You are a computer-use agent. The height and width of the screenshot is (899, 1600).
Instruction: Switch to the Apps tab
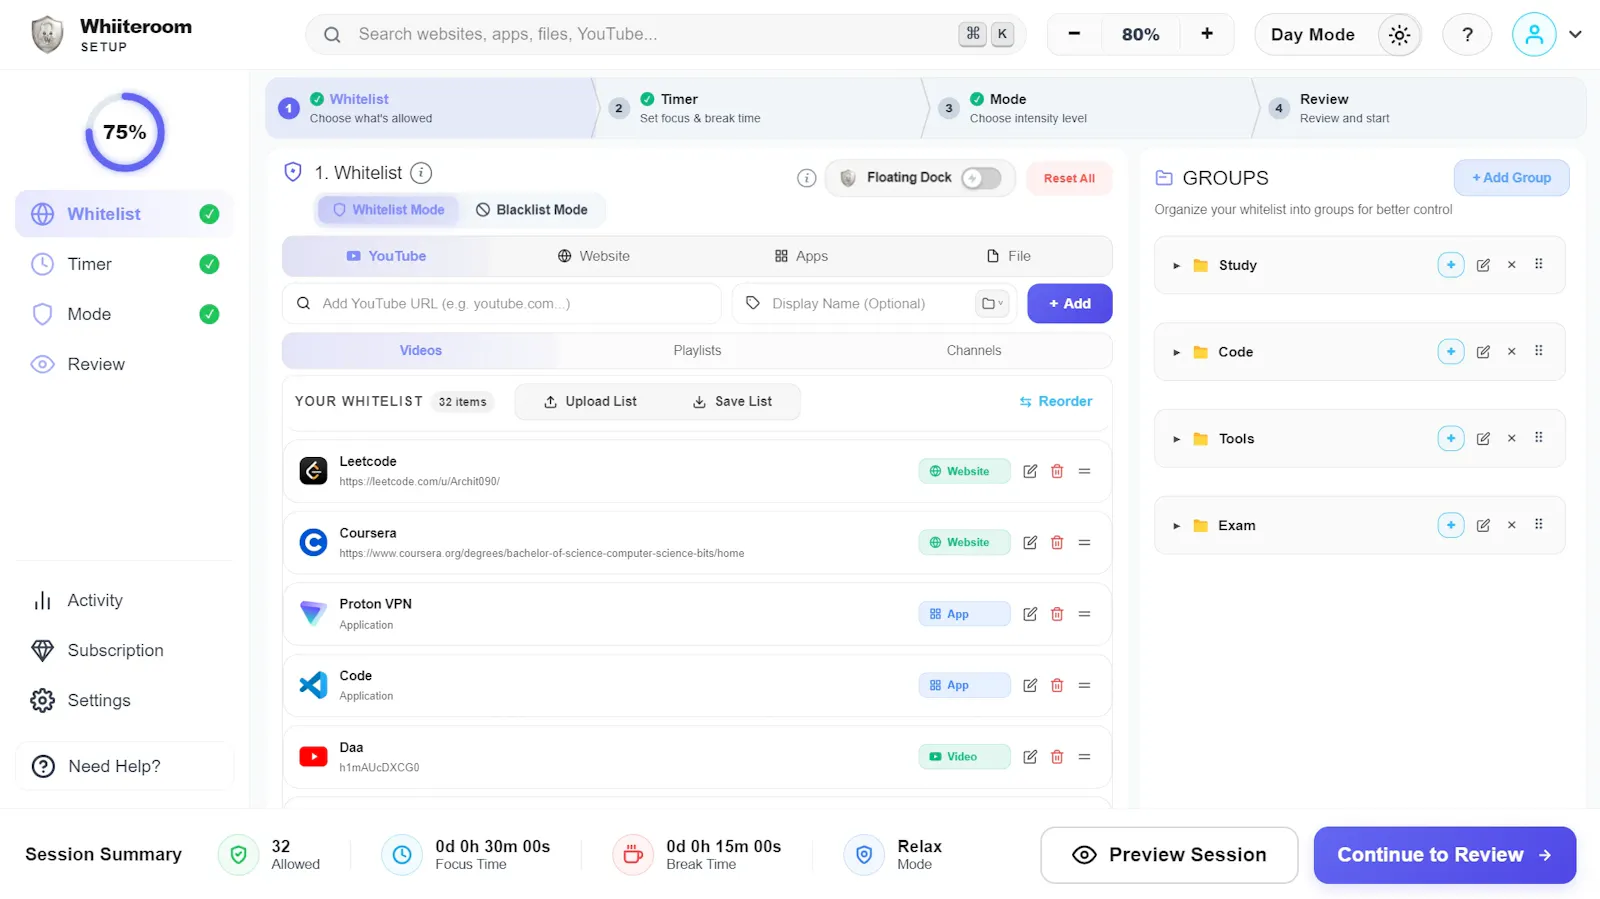(801, 256)
